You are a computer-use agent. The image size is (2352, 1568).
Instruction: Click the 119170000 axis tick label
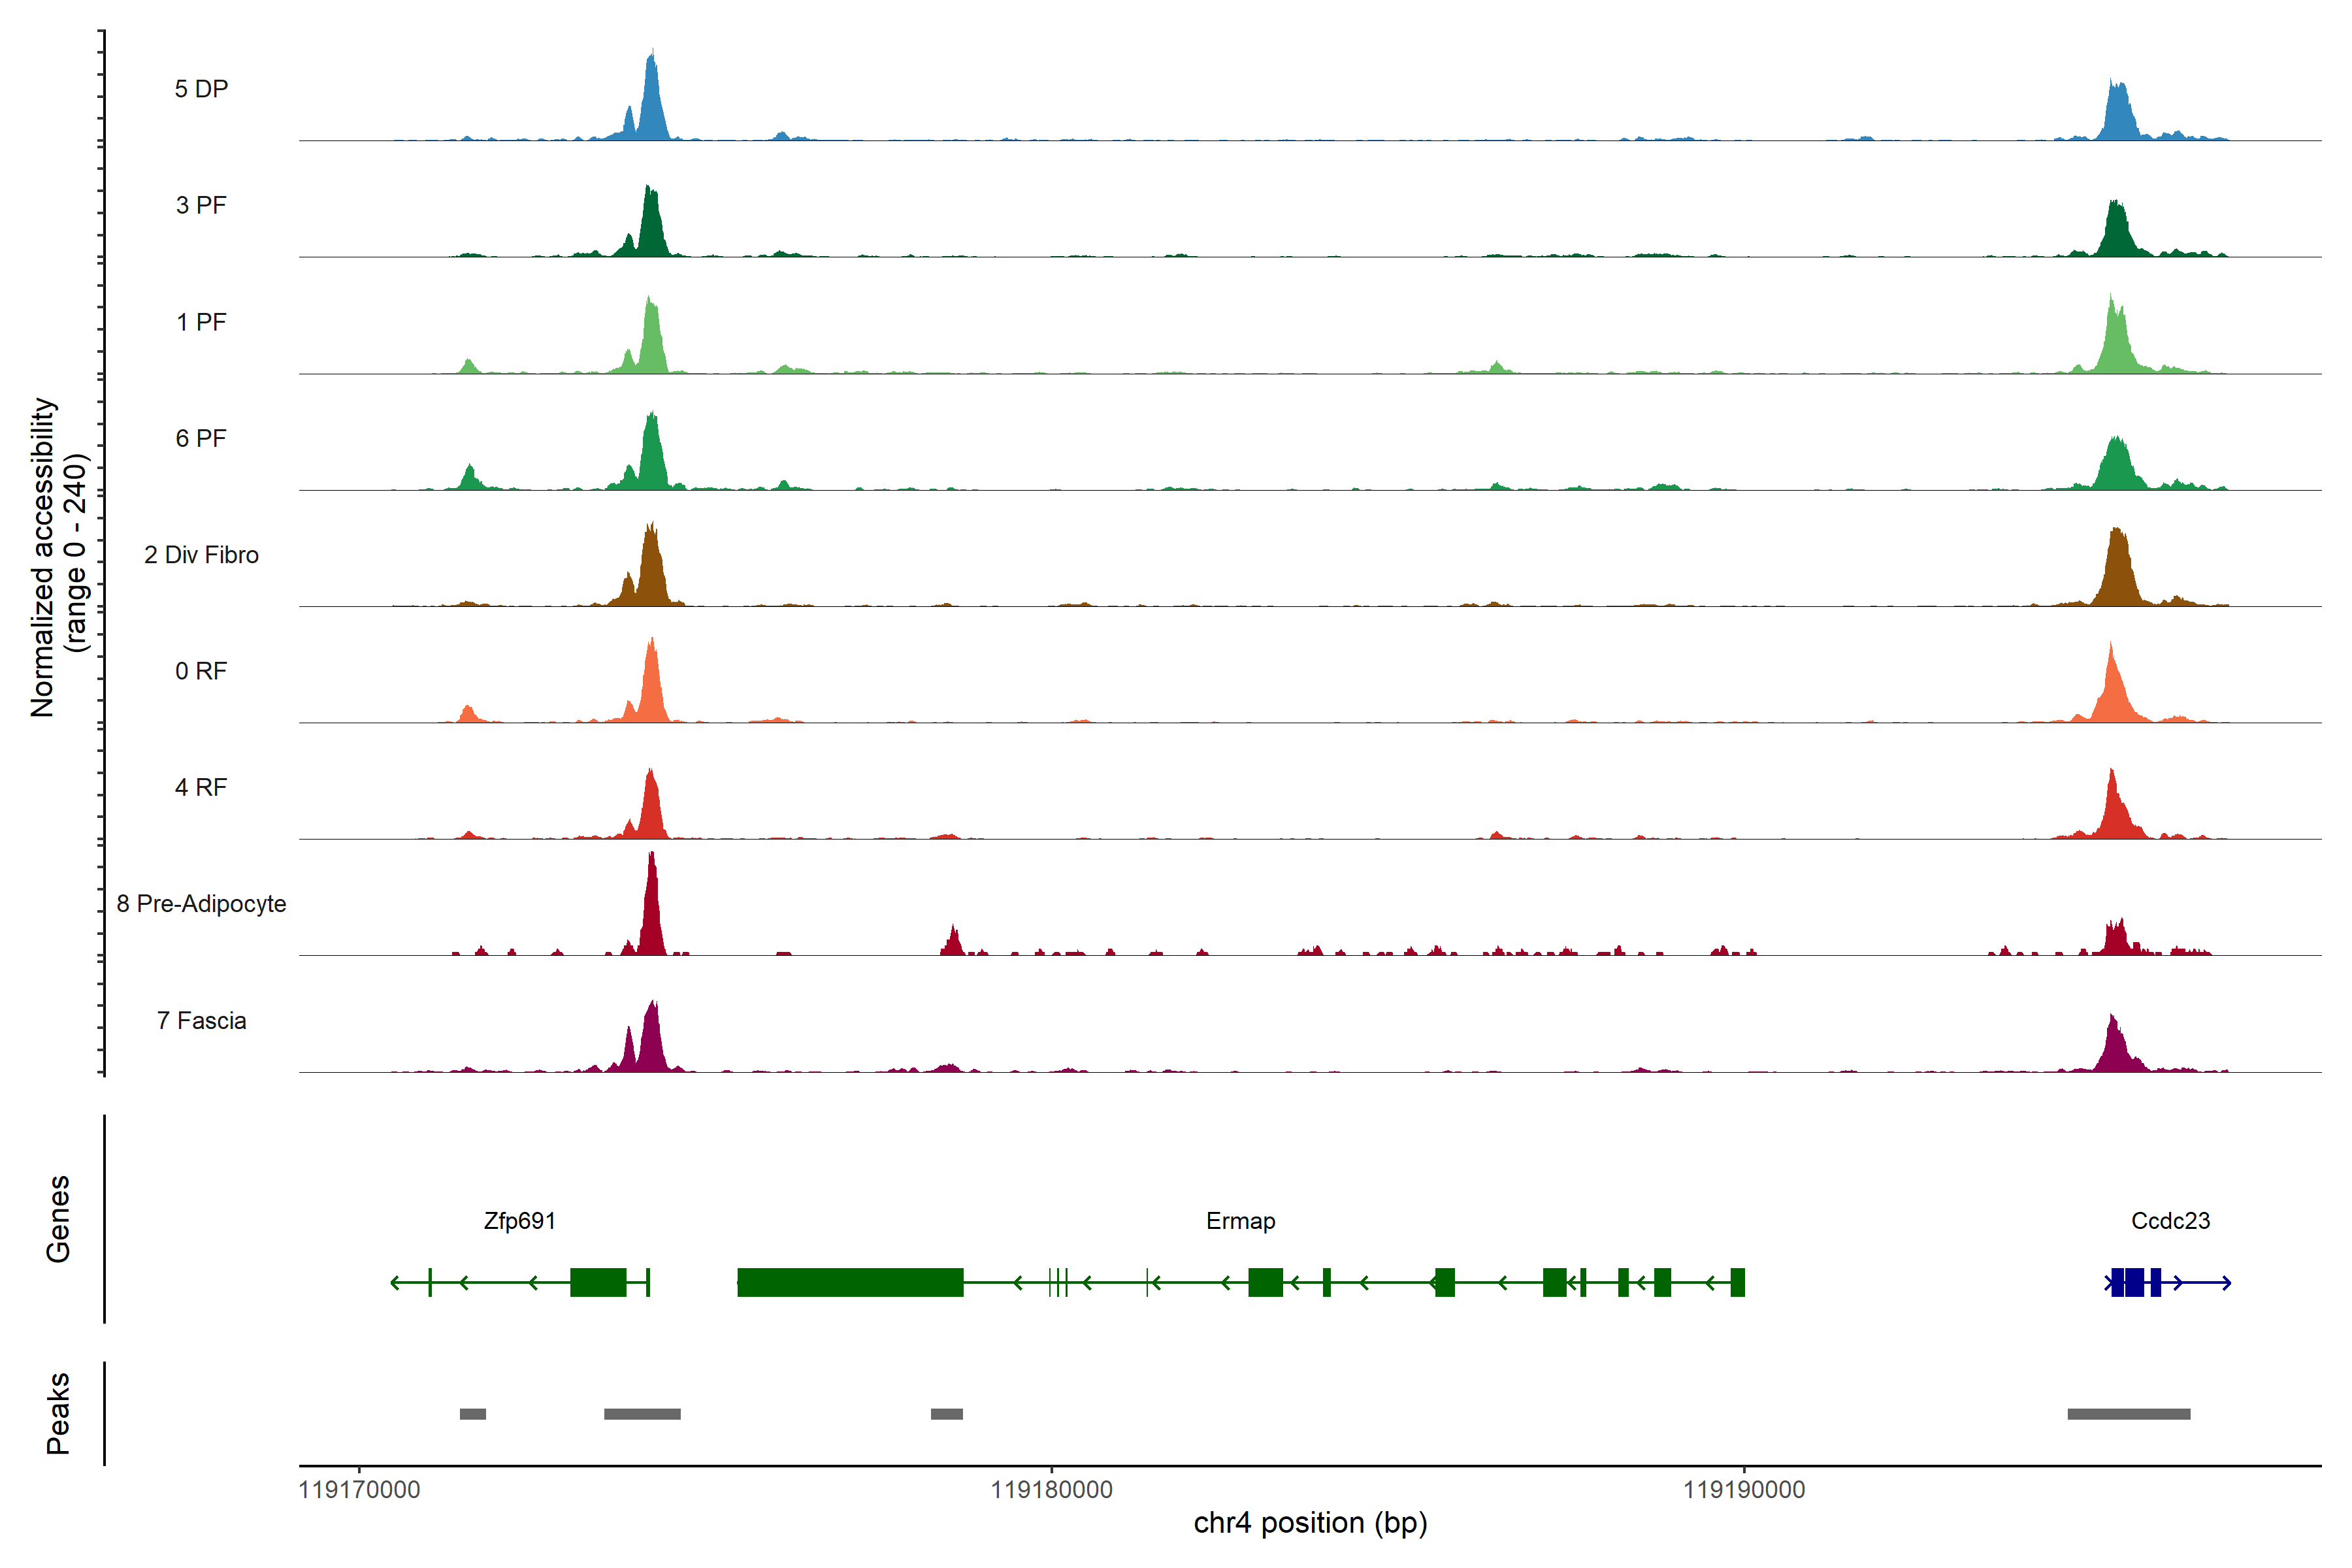359,1490
